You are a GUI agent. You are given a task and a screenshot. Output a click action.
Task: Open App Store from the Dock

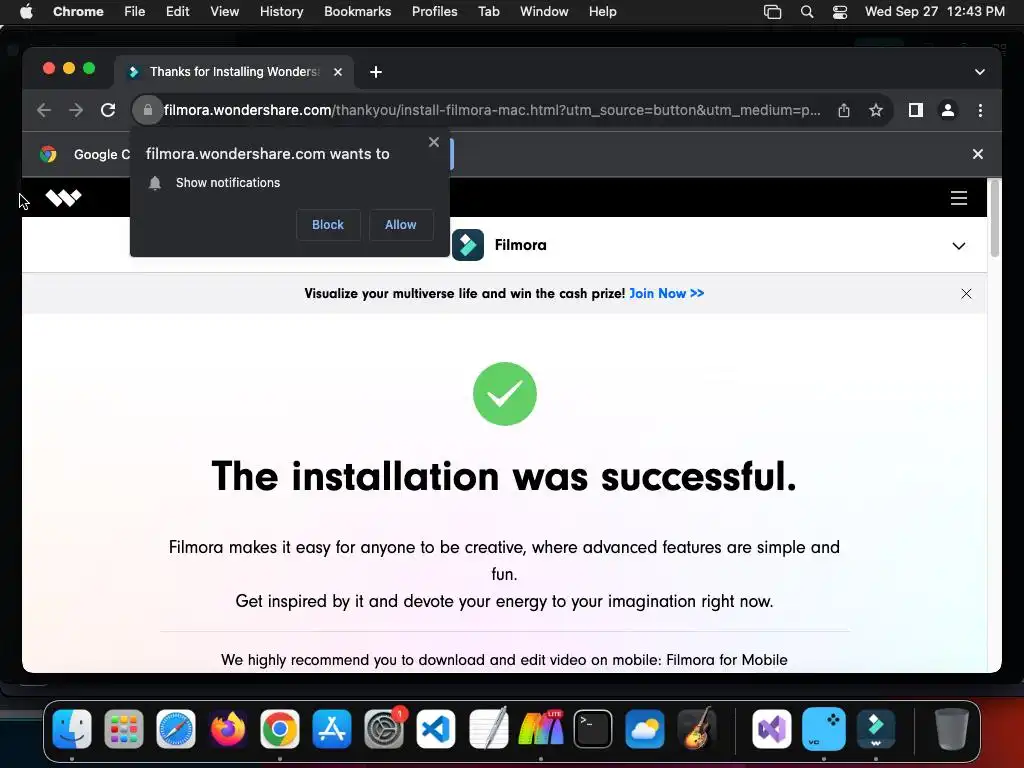click(x=332, y=728)
